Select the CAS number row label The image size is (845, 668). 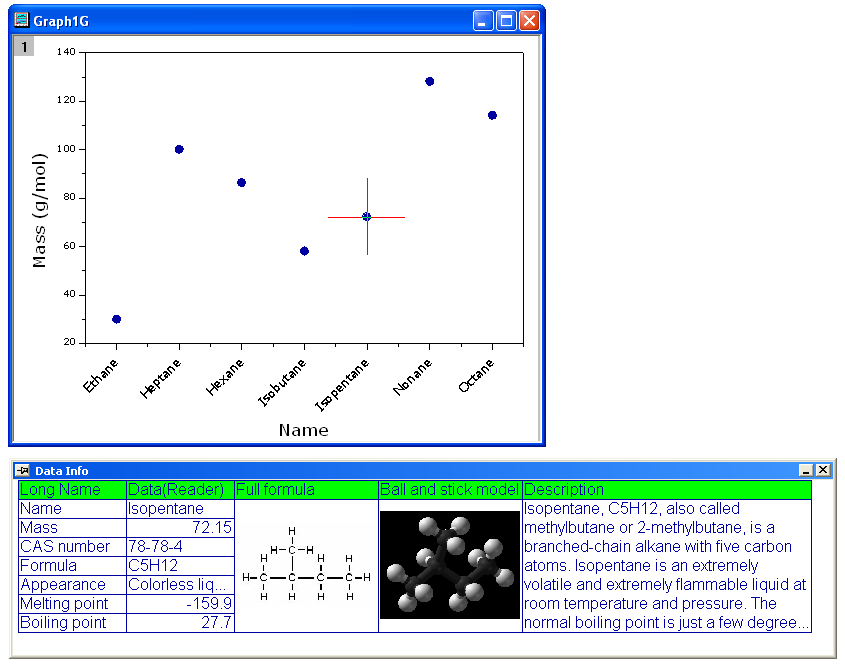pos(72,547)
